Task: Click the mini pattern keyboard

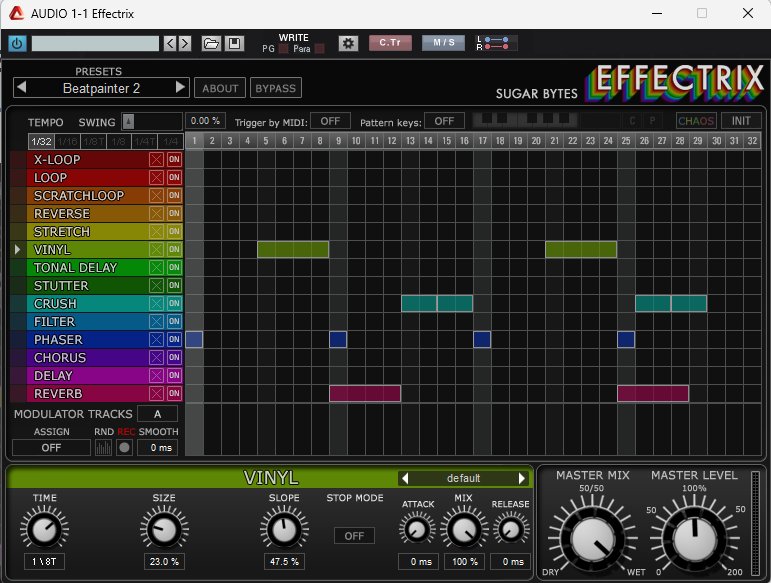Action: (525, 120)
